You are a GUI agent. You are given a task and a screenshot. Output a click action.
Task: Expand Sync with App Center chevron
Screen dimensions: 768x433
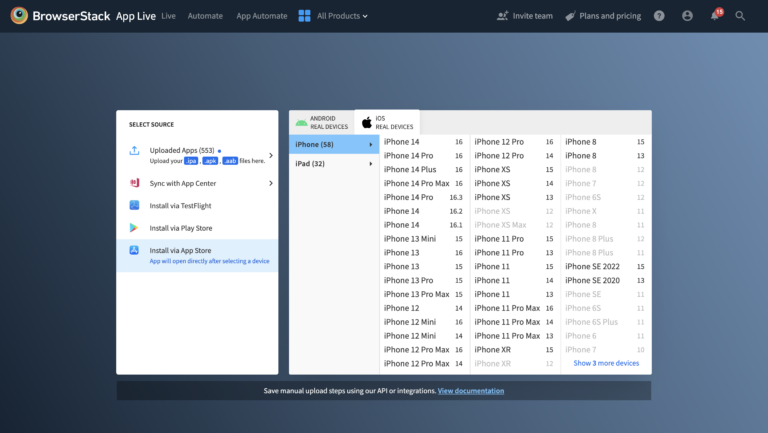(x=271, y=183)
